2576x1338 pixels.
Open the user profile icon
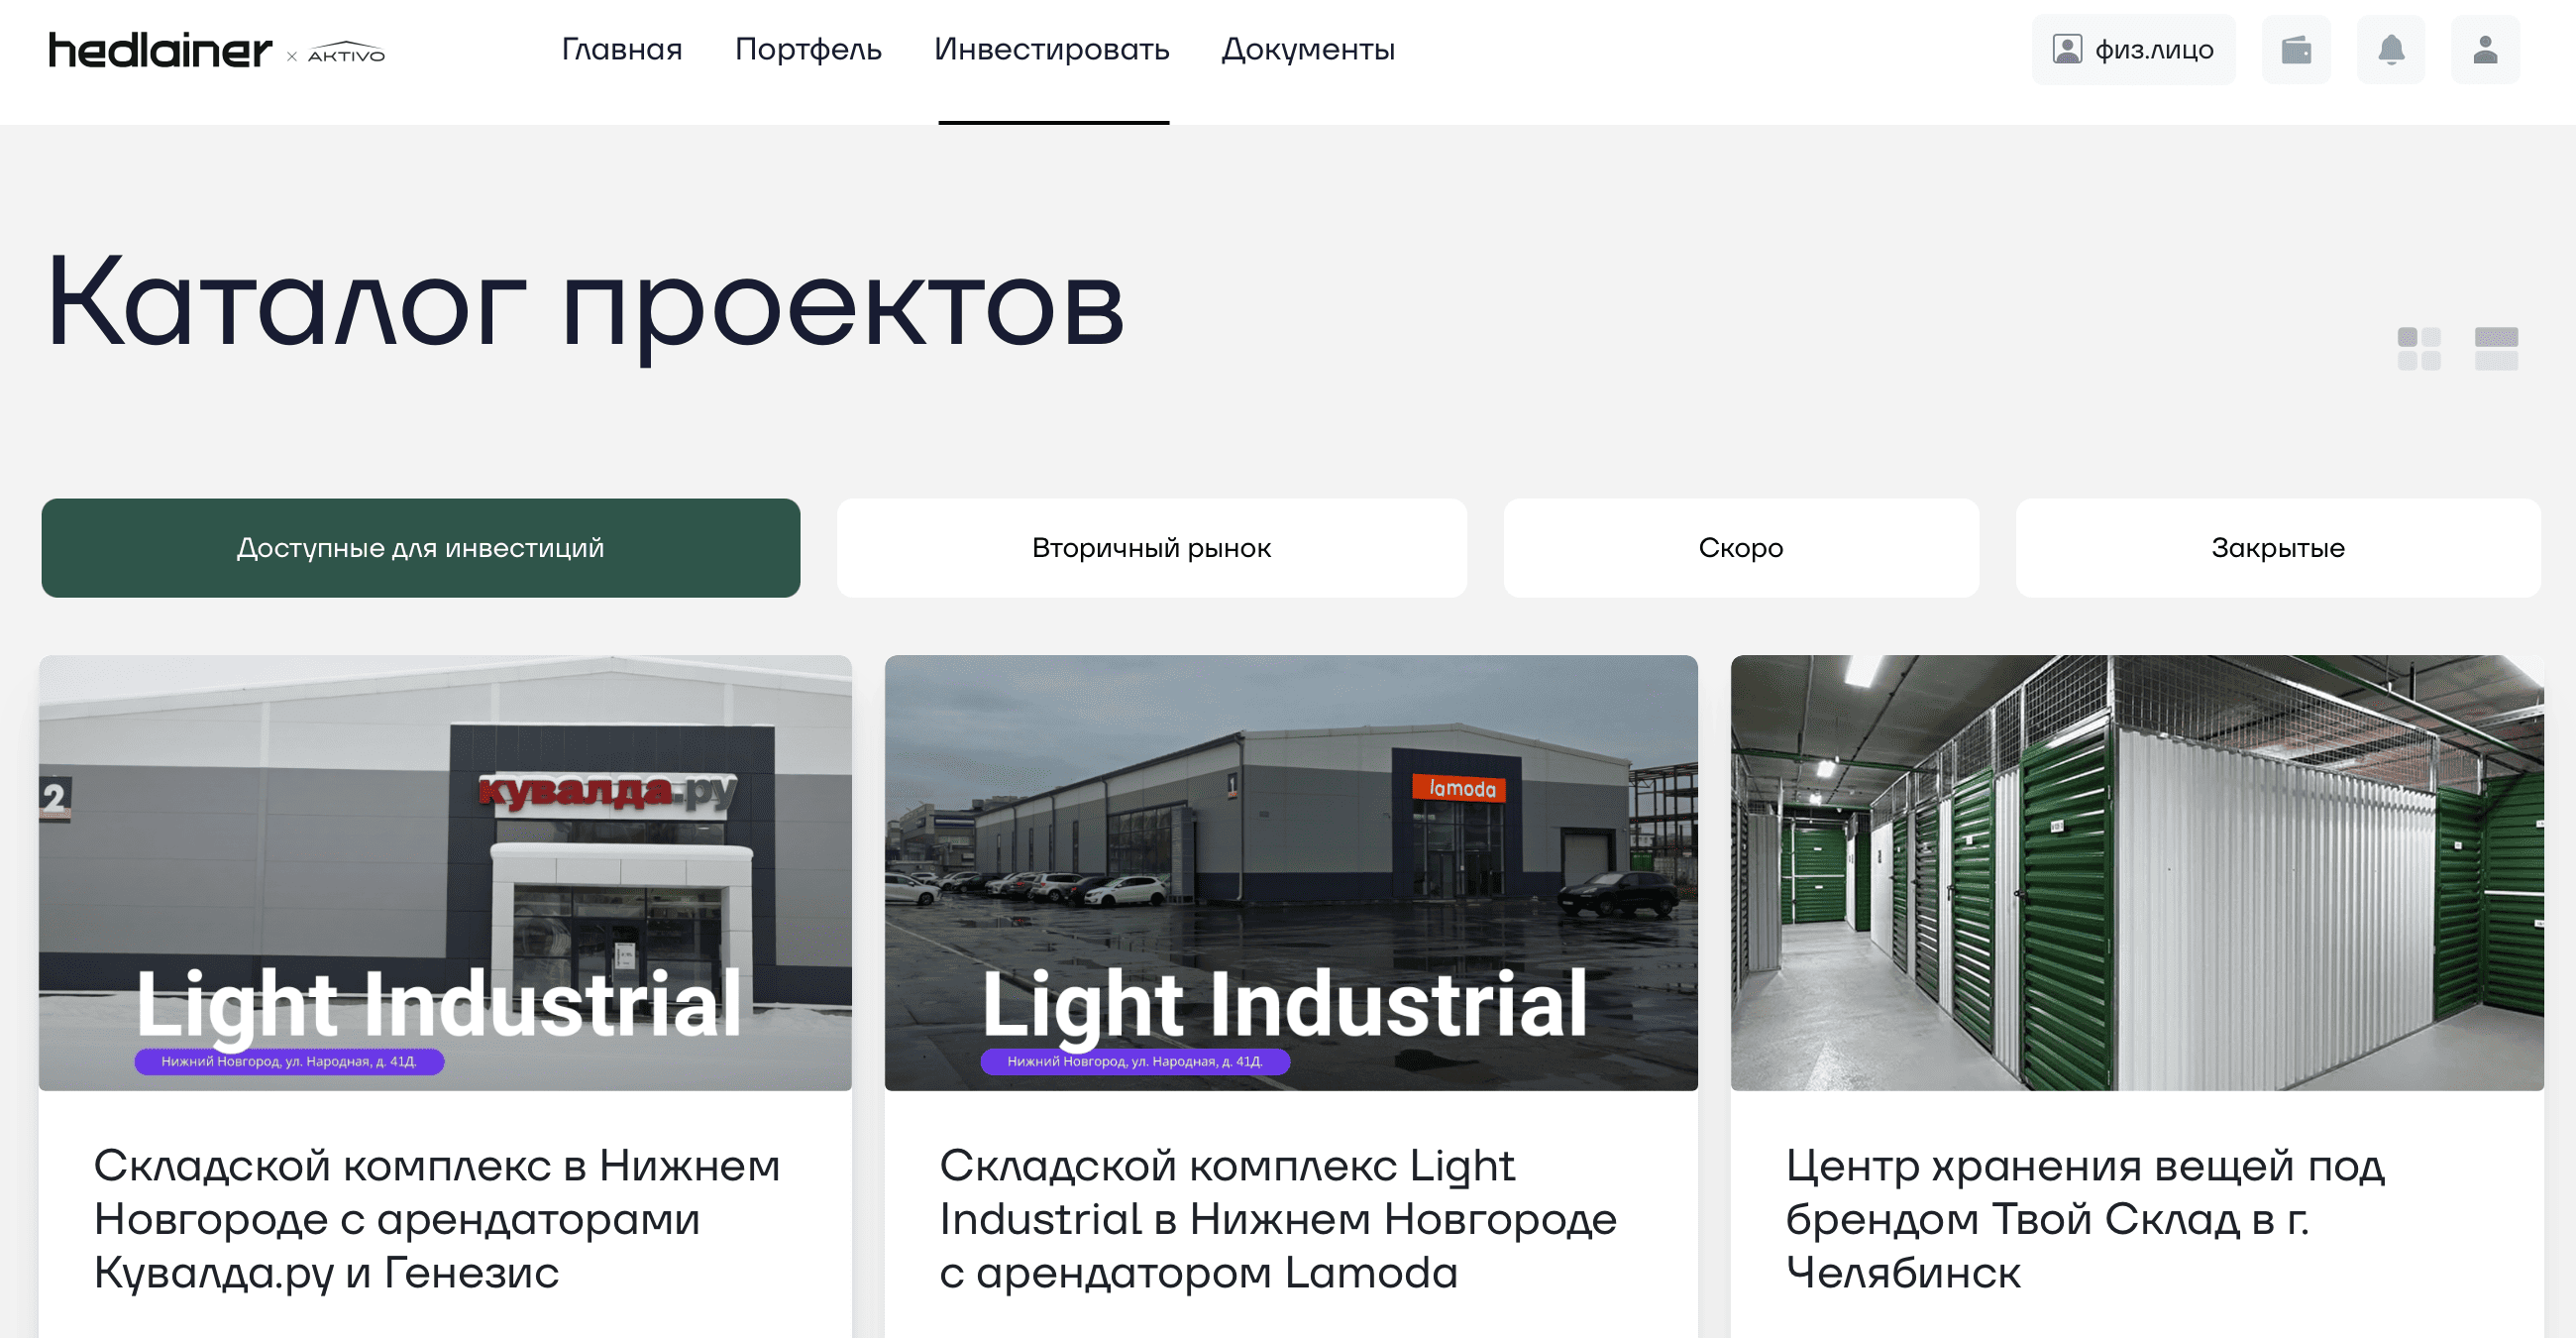[2485, 49]
